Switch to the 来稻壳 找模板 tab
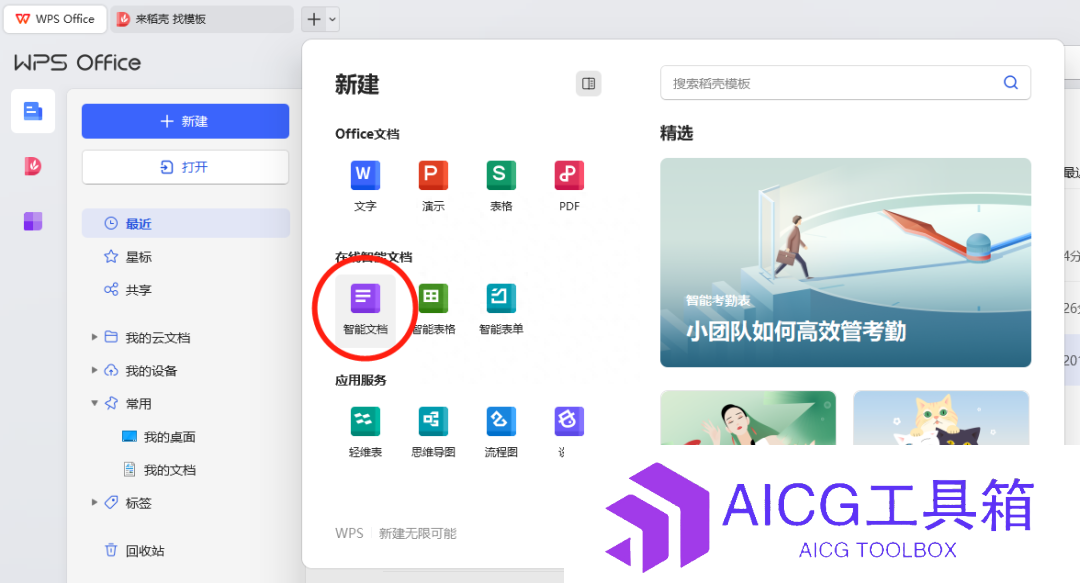 coord(202,19)
